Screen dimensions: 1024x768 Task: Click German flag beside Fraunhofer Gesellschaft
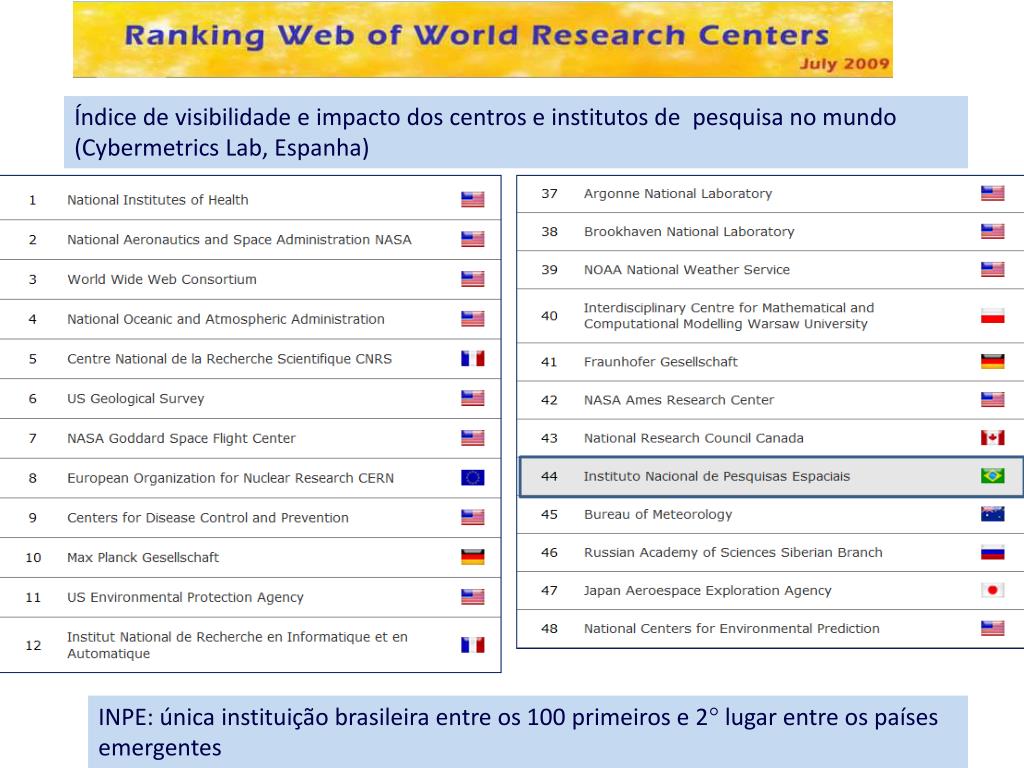[992, 361]
